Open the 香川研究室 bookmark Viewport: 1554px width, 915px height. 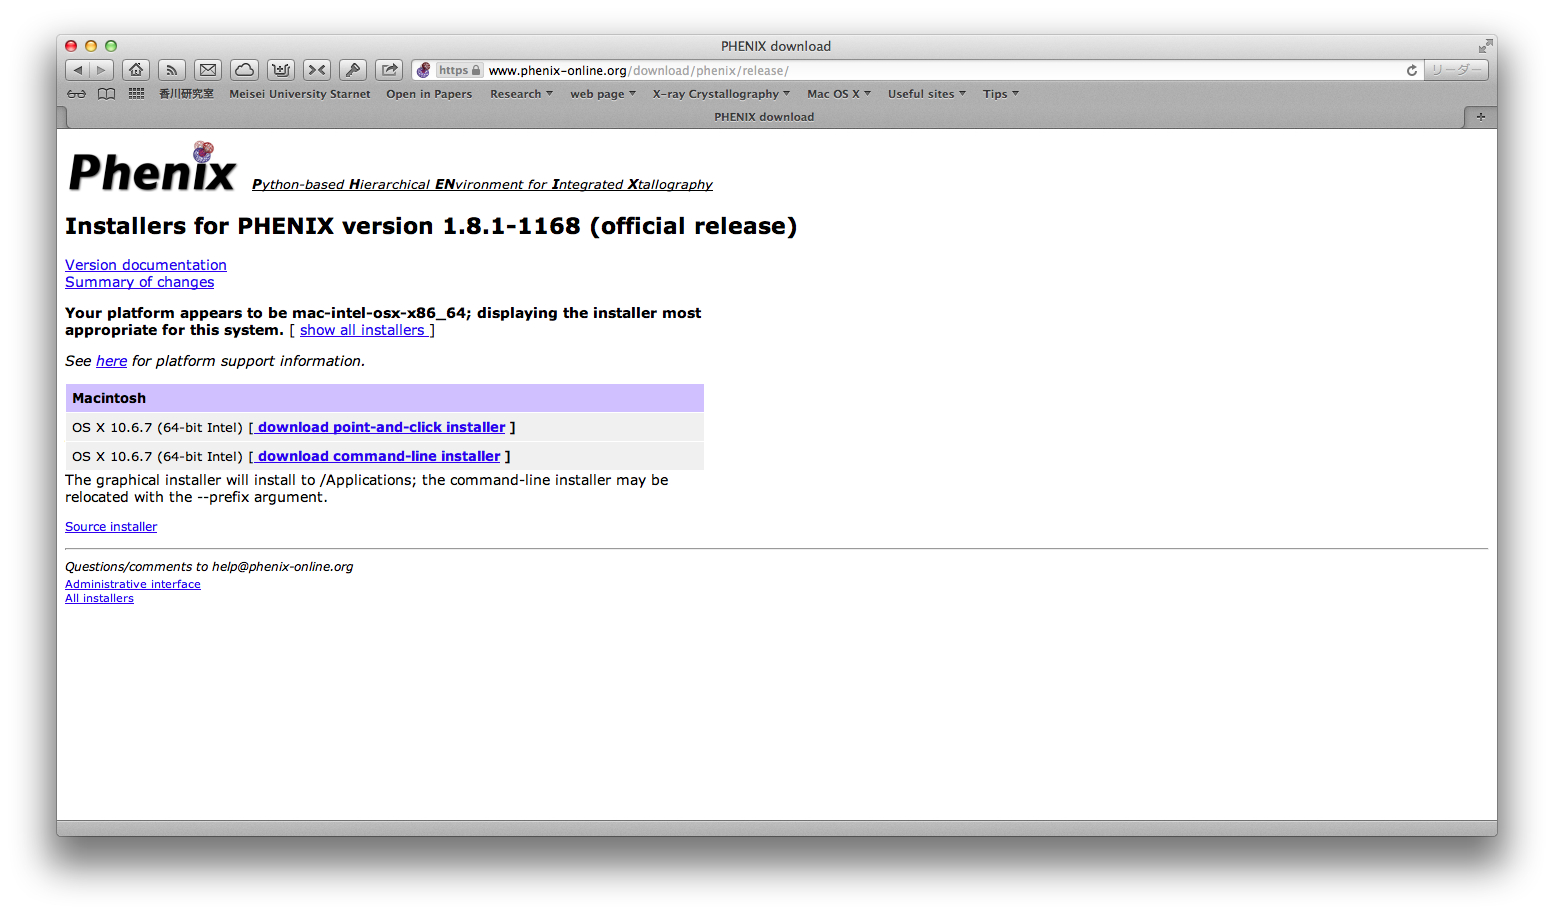(x=186, y=94)
